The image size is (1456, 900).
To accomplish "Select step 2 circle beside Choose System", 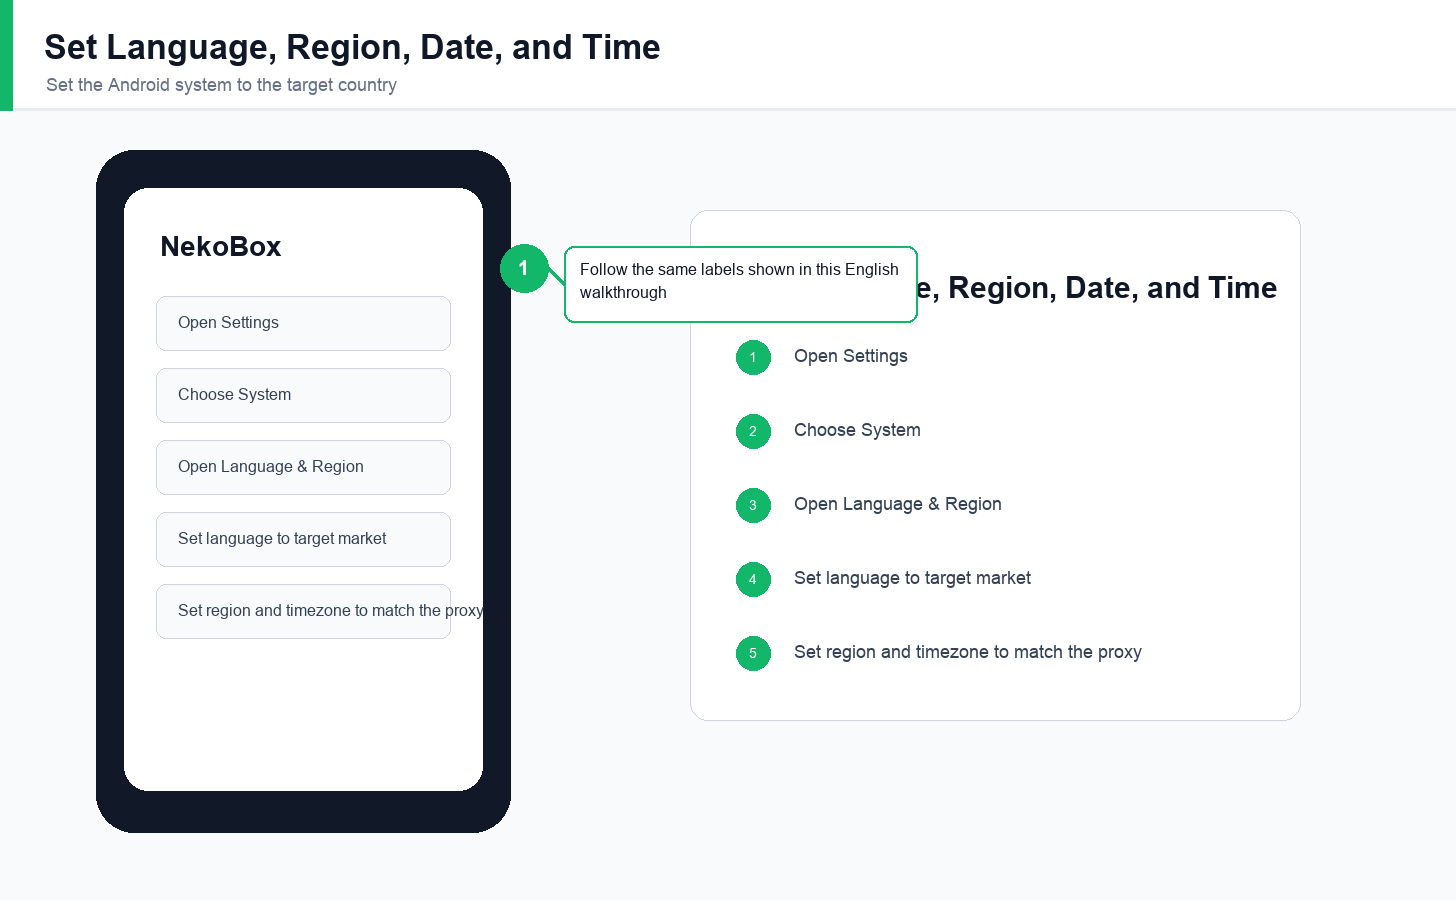I will (753, 431).
